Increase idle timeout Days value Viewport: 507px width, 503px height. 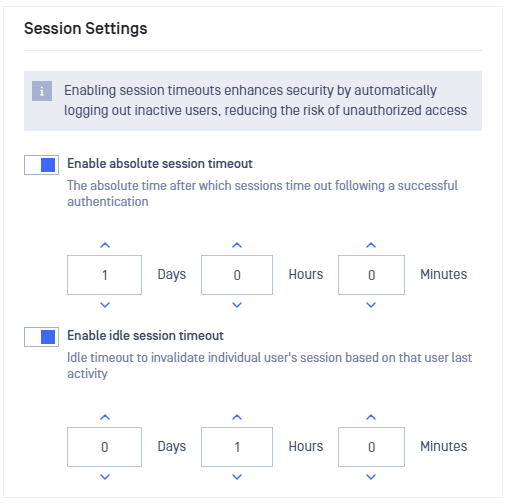[x=105, y=417]
